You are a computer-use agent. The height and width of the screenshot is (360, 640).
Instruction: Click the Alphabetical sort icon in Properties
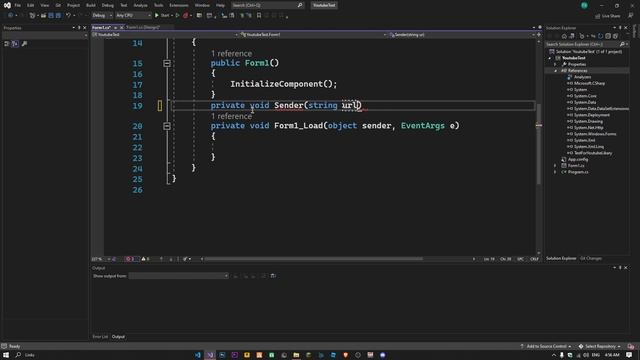coord(15,44)
